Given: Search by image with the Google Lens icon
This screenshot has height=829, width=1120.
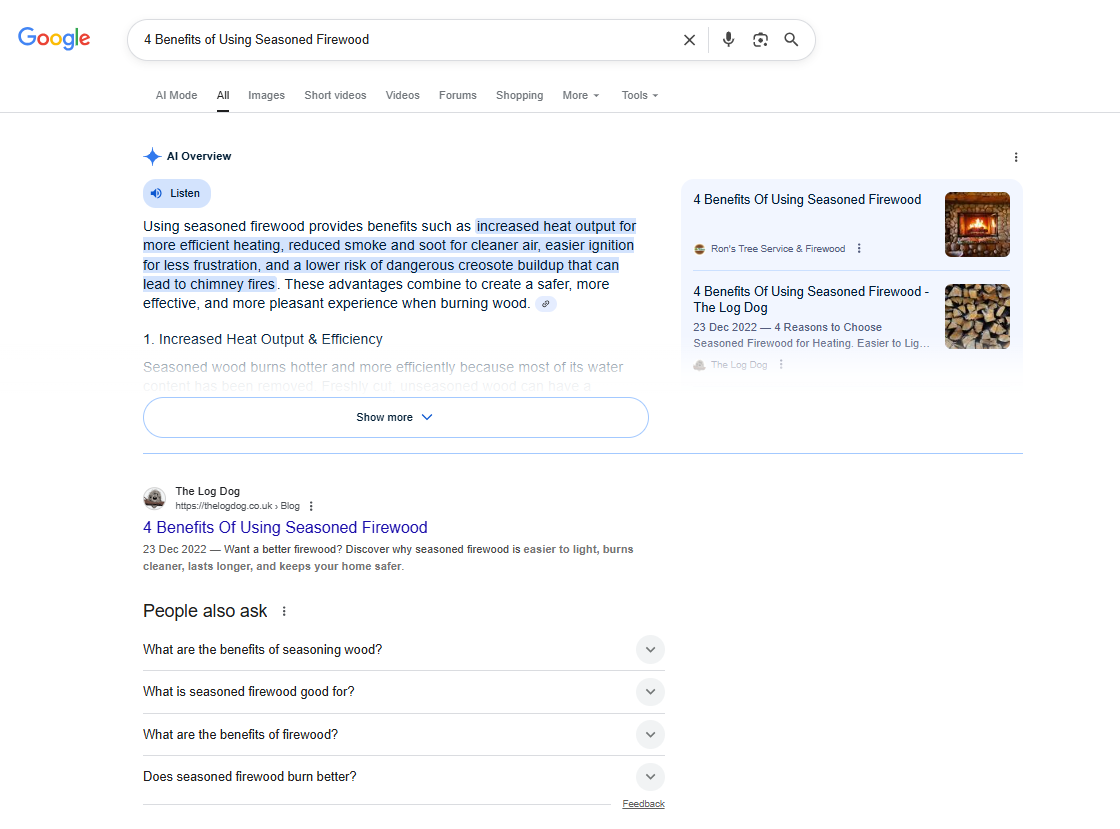Looking at the screenshot, I should pos(760,39).
